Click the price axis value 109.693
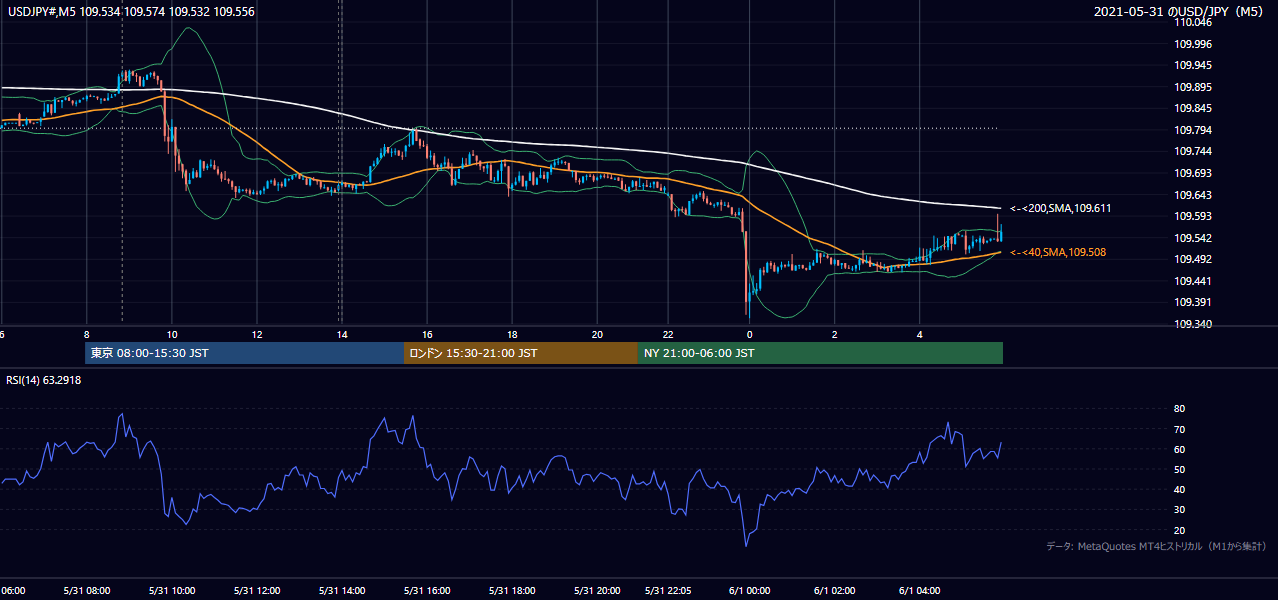This screenshot has height=600, width=1278. [x=1195, y=173]
